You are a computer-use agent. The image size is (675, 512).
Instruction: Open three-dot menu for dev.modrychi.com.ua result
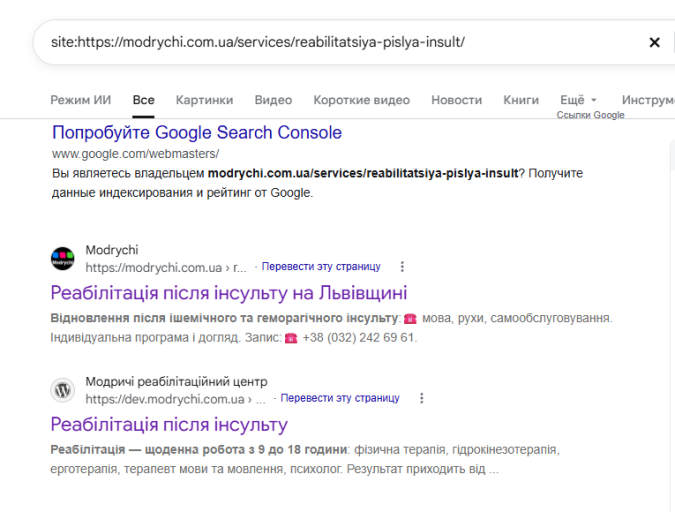pos(421,398)
